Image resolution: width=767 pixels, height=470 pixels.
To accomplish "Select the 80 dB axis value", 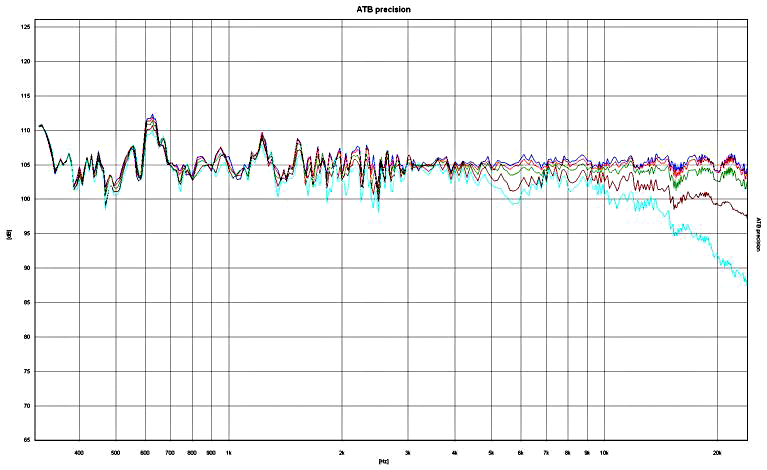I will [27, 337].
